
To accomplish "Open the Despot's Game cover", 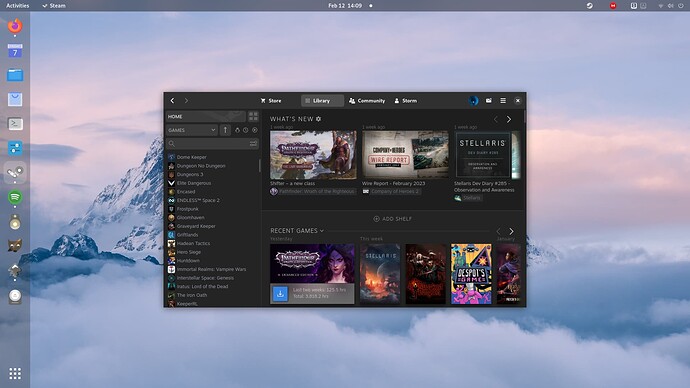I will click(x=471, y=274).
